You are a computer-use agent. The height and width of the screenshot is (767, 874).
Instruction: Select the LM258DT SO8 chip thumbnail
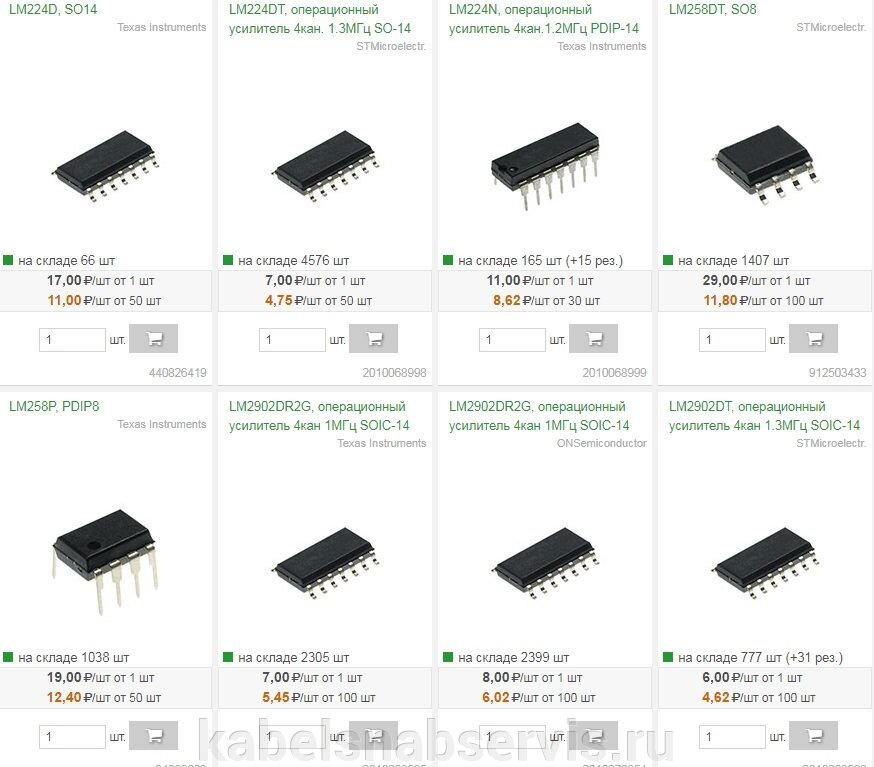(x=765, y=165)
